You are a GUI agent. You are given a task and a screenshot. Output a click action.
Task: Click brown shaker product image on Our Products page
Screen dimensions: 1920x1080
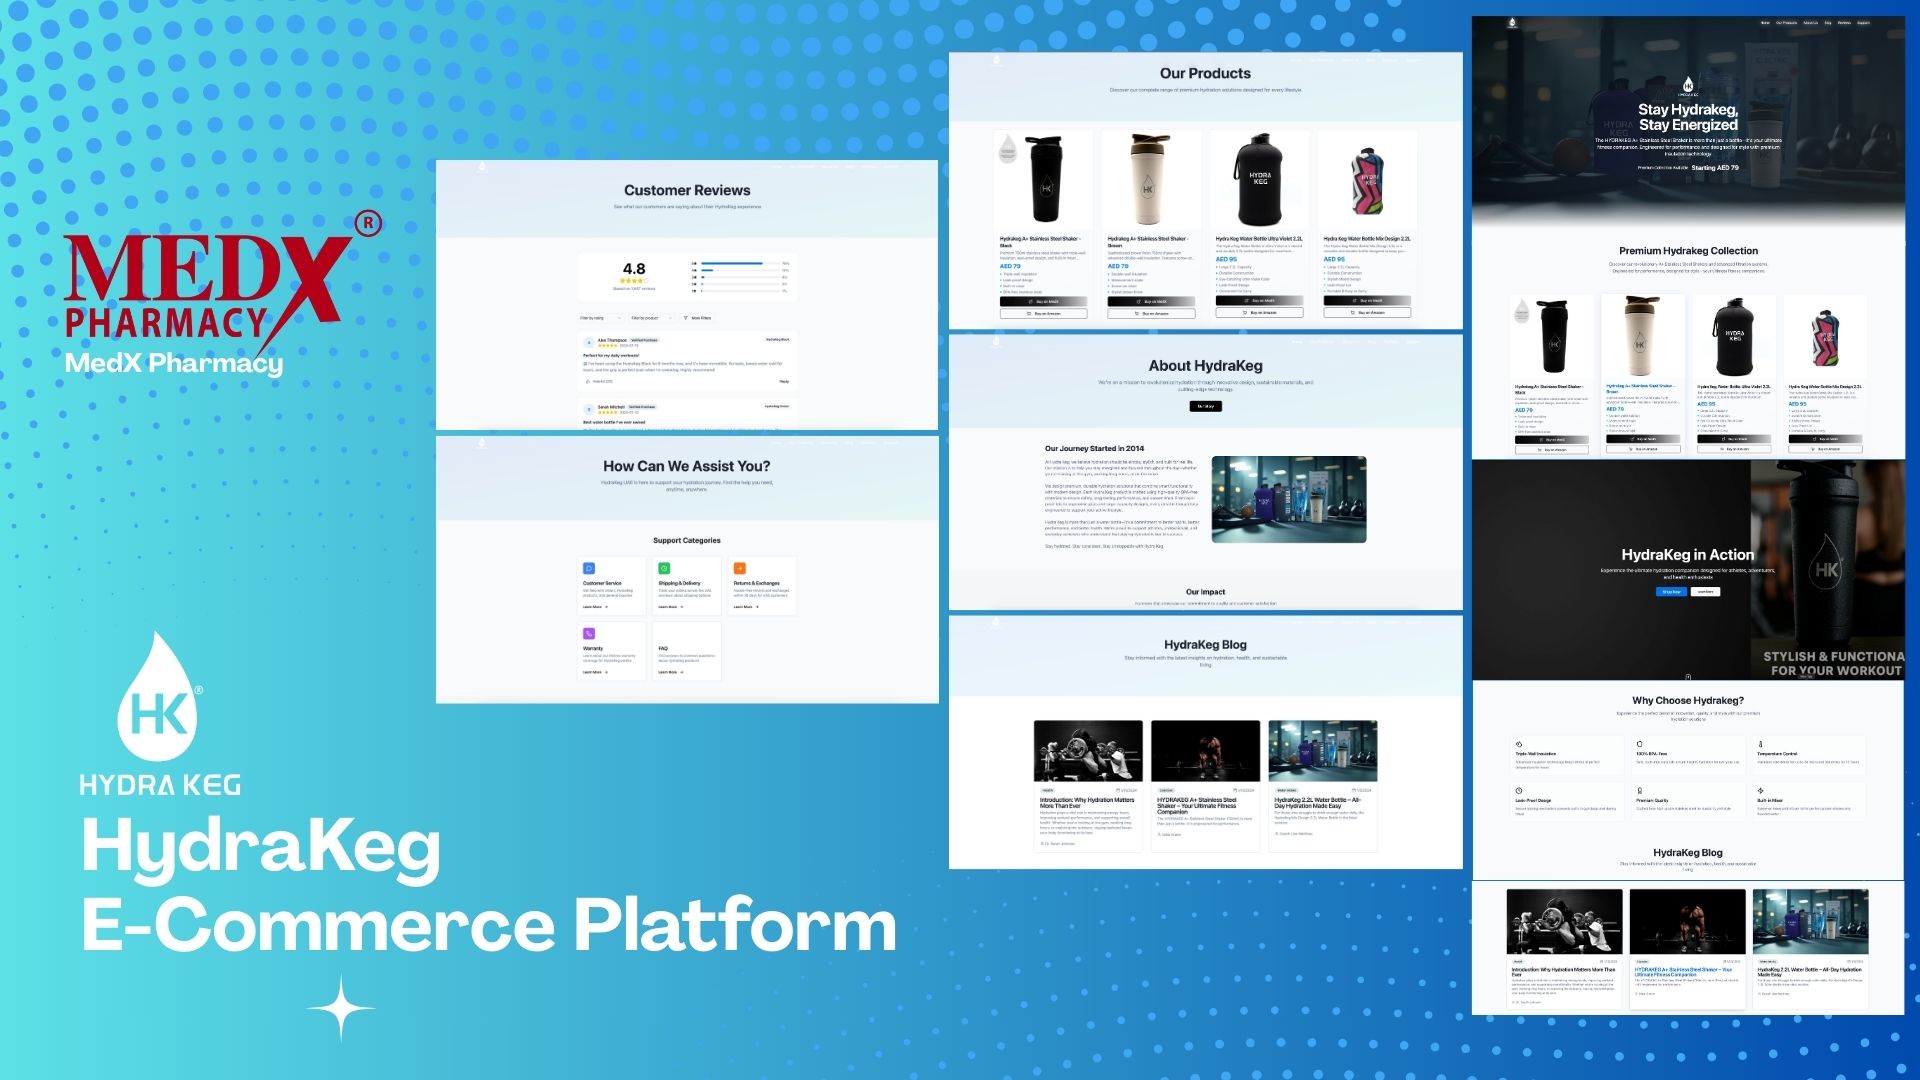coord(1151,180)
